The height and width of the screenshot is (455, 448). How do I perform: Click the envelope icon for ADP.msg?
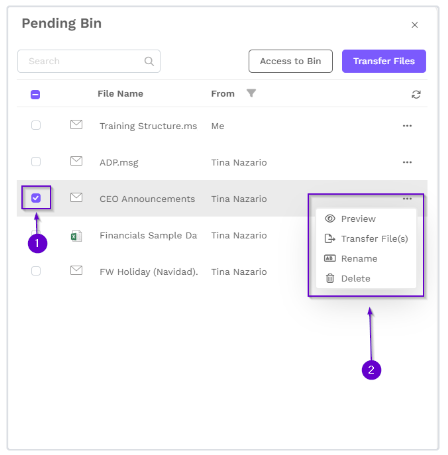coord(76,161)
